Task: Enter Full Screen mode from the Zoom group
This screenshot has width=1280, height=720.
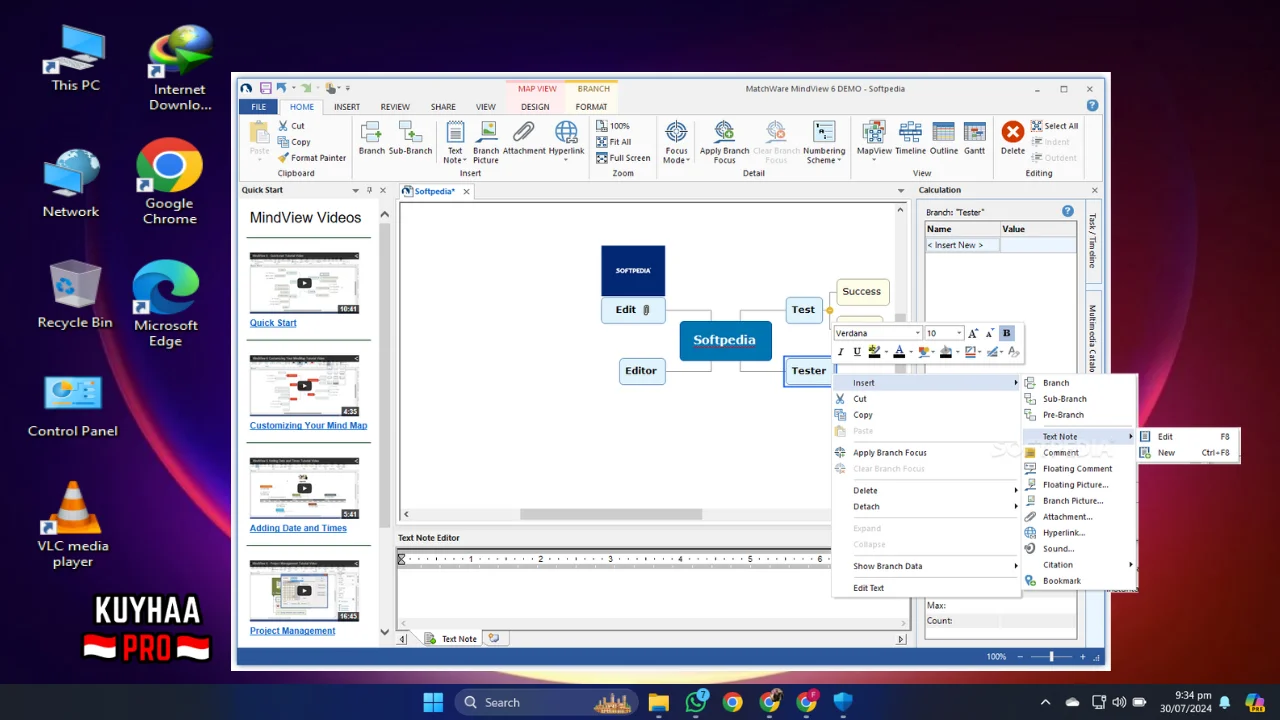Action: [x=622, y=158]
